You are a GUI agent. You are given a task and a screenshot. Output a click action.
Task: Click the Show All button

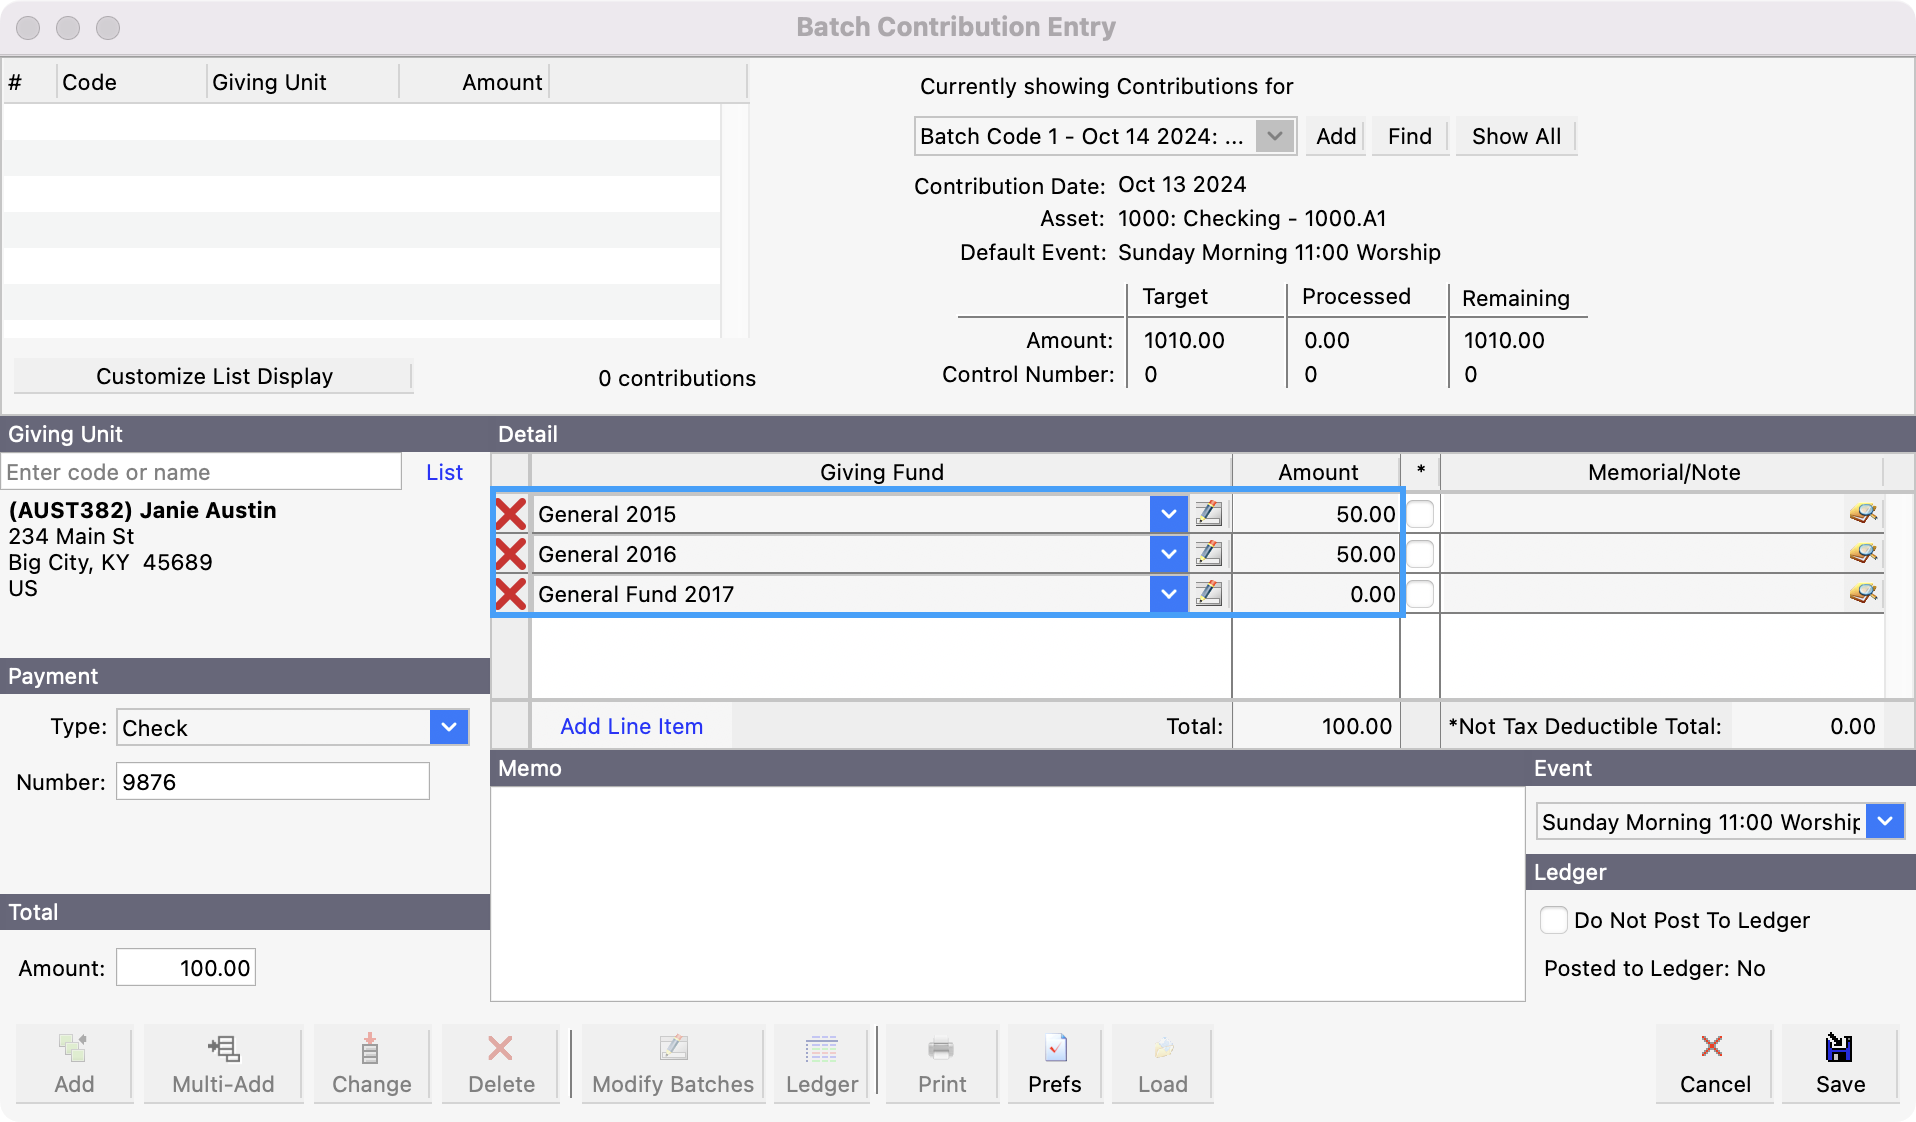pyautogui.click(x=1515, y=136)
